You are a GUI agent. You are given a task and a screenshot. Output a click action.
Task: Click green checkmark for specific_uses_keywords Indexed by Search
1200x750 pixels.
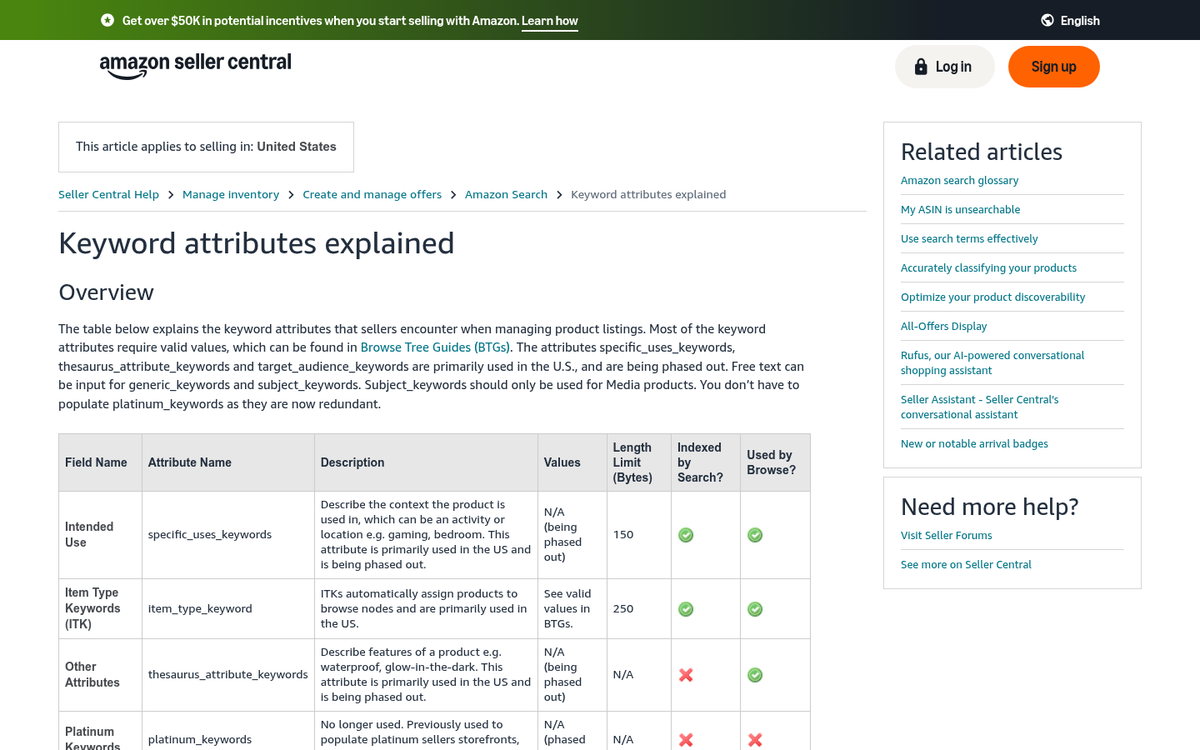686,535
